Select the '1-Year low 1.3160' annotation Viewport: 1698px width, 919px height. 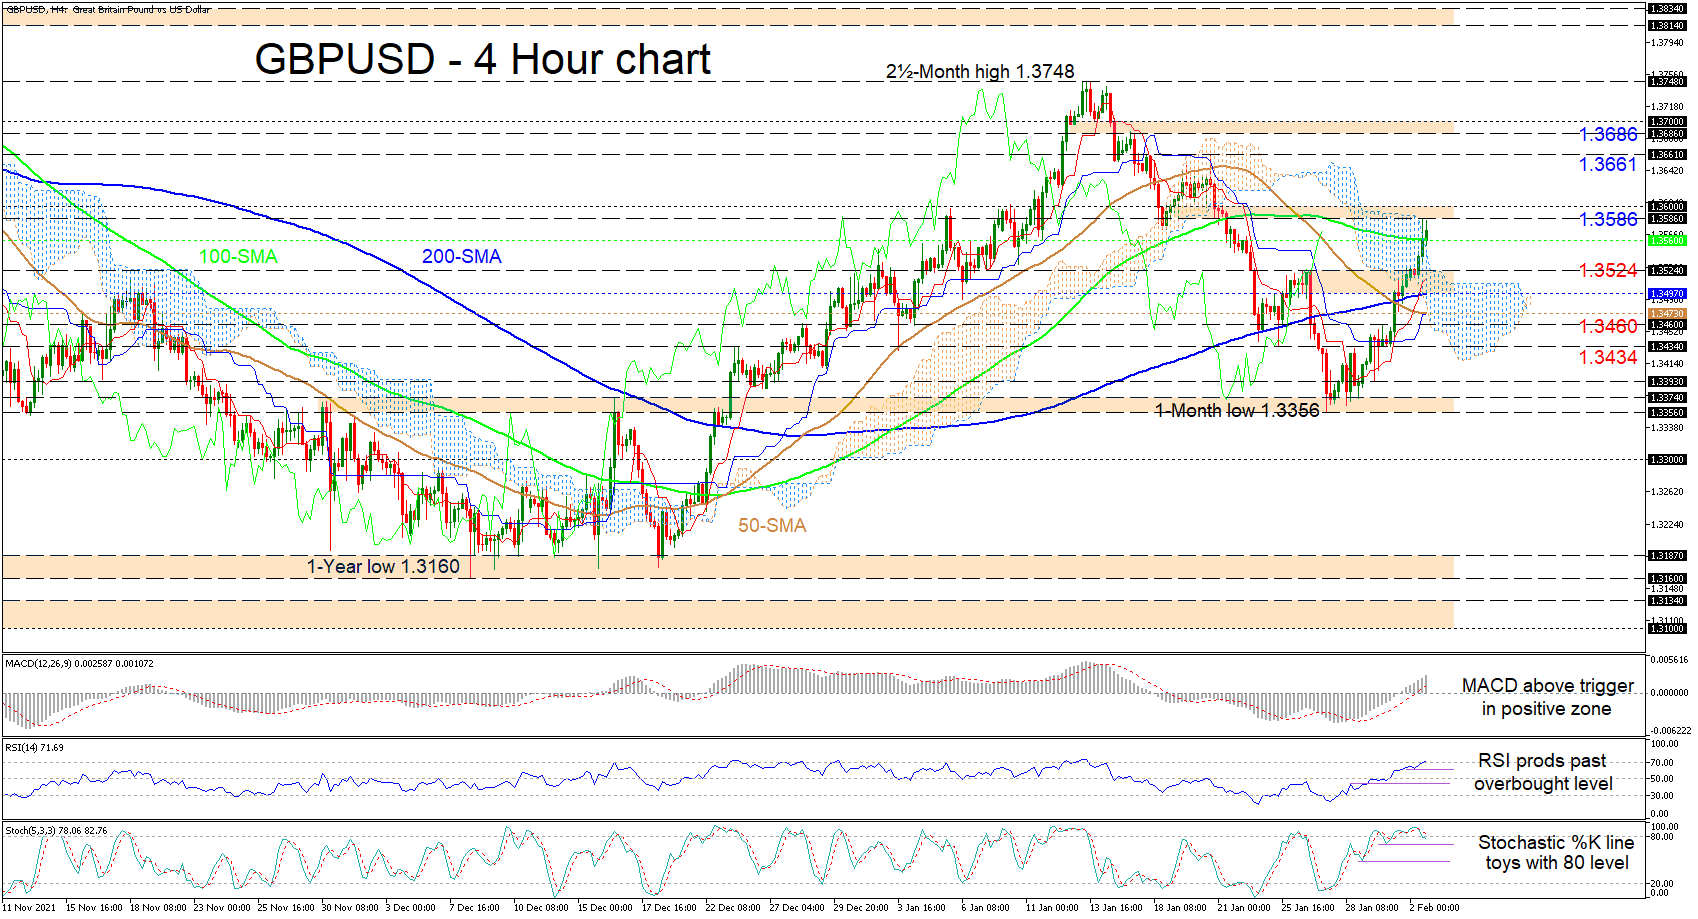(383, 566)
